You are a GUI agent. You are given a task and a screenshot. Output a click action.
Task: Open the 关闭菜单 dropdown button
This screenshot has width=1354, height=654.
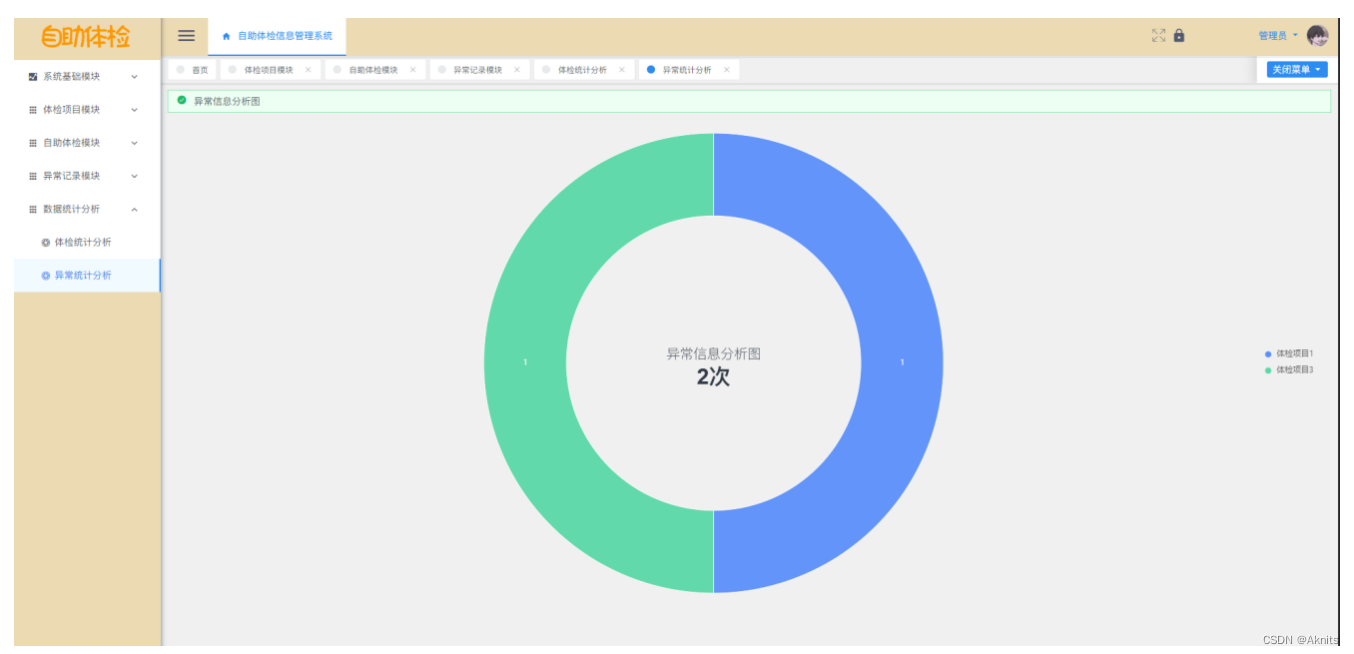pos(1297,69)
